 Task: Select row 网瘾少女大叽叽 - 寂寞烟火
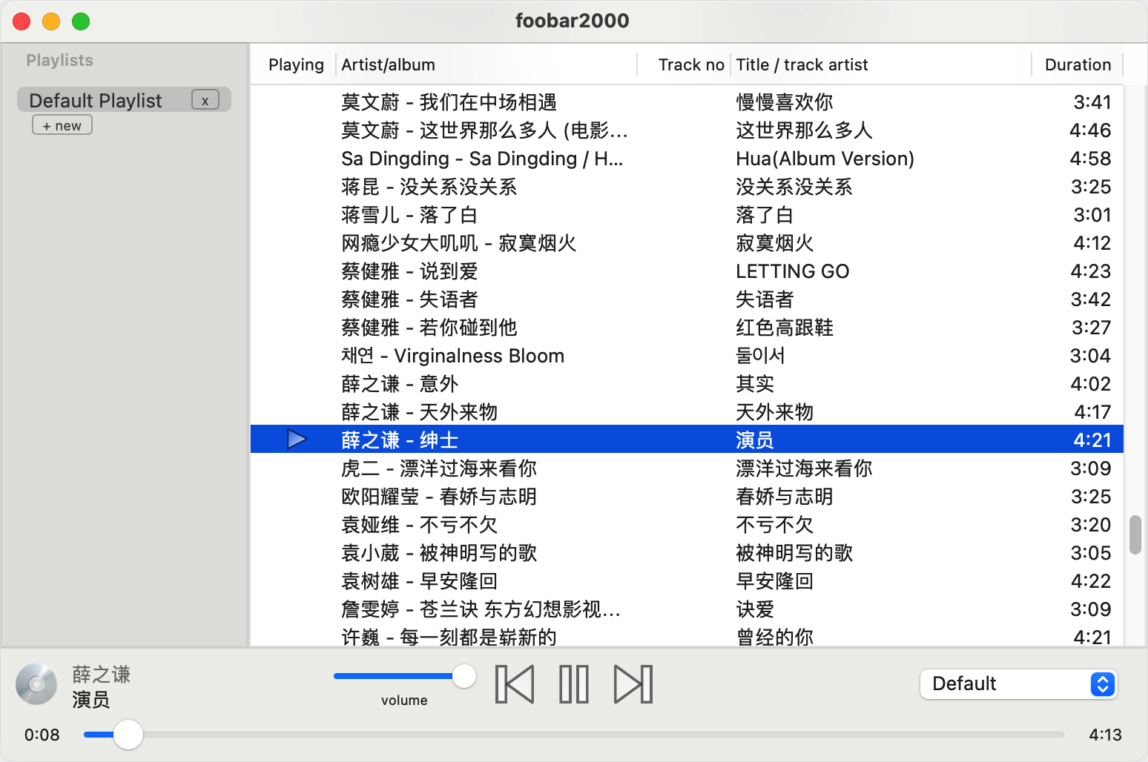(x=687, y=243)
